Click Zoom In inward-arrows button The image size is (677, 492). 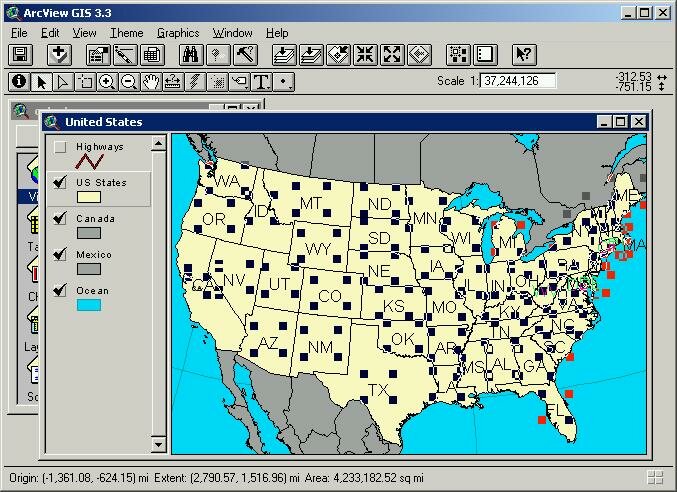pos(365,55)
